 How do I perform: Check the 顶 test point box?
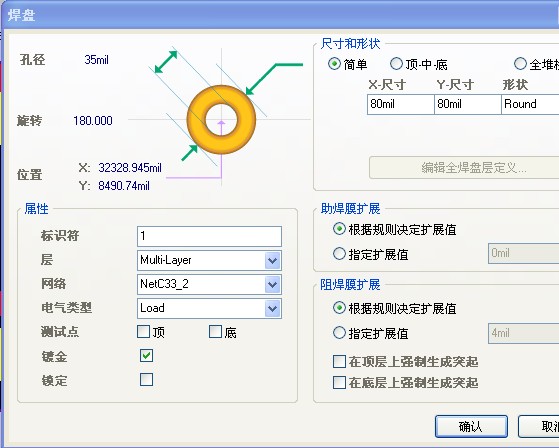point(143,331)
